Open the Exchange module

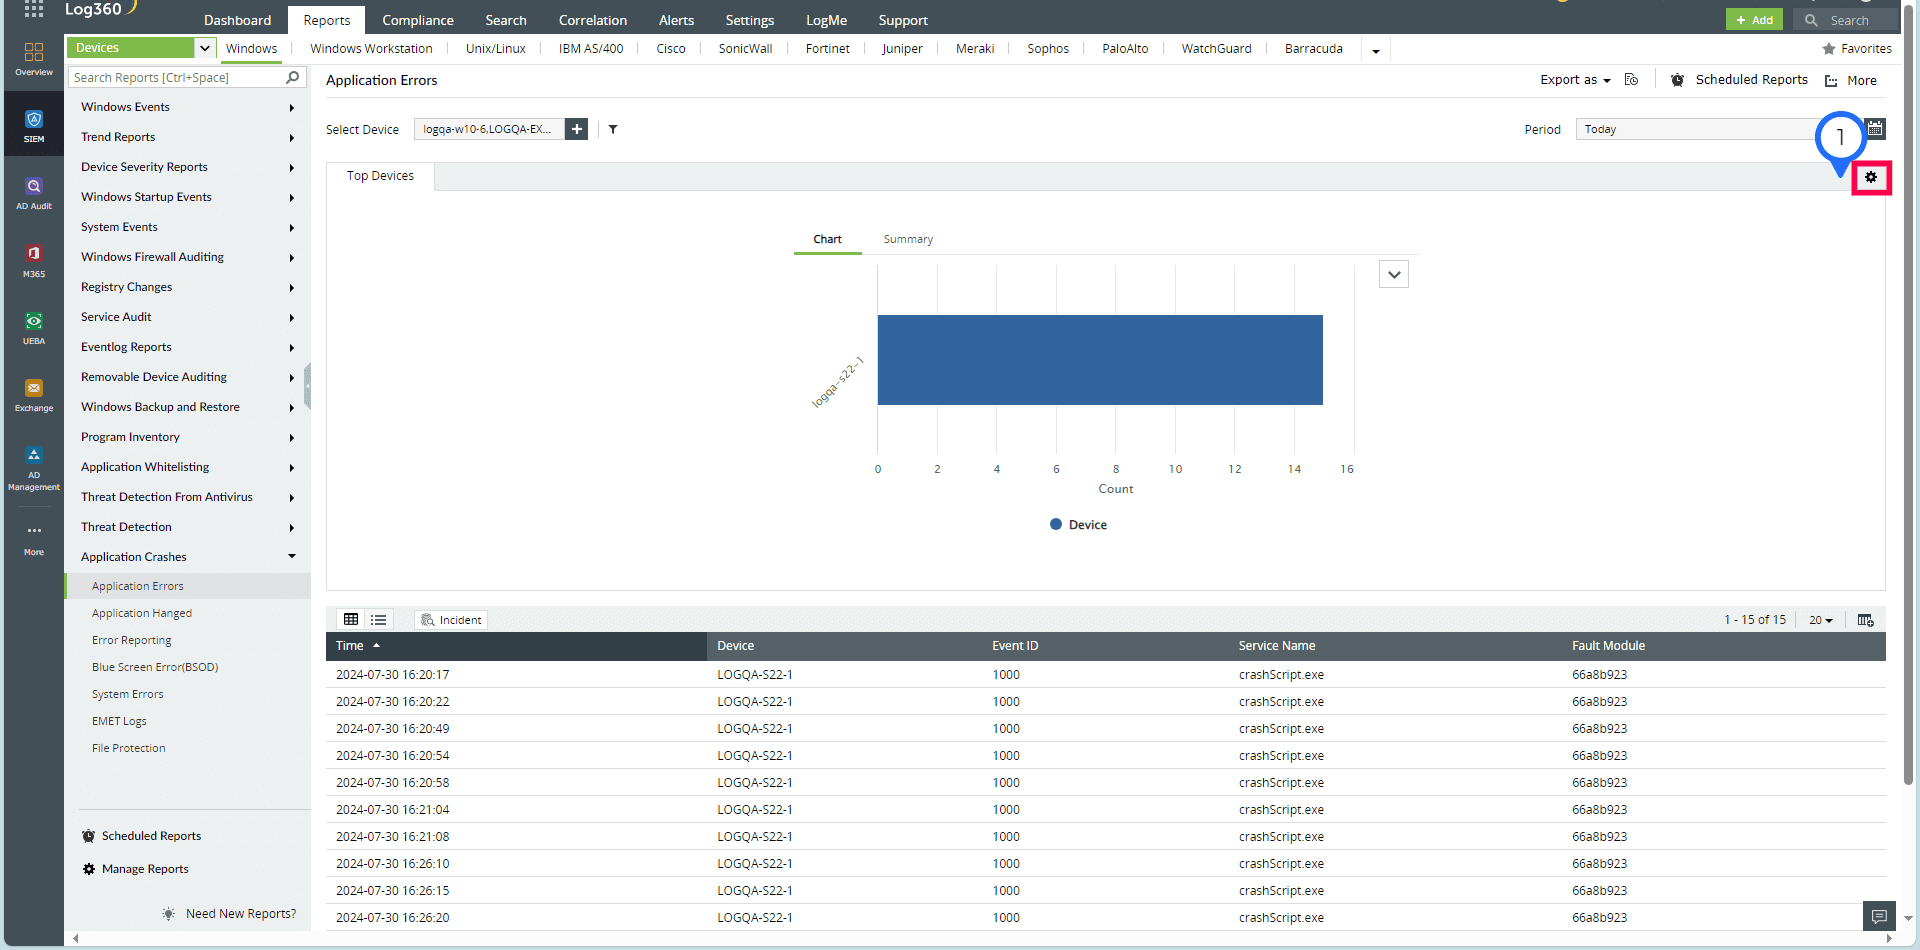(34, 395)
